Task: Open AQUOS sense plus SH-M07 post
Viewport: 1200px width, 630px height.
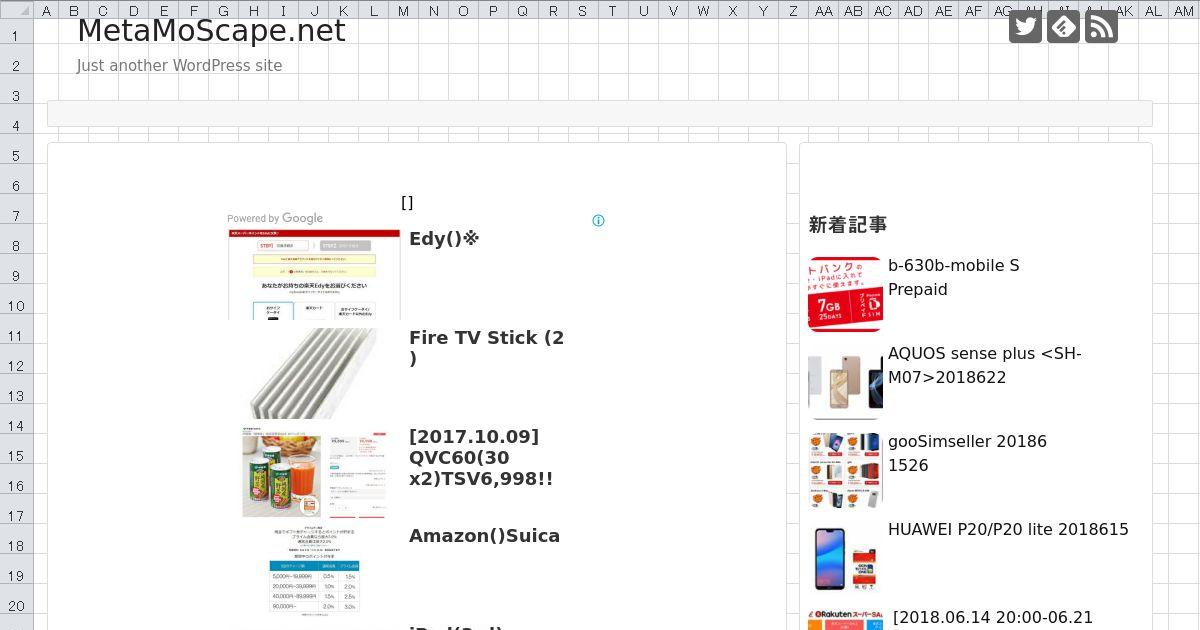Action: pyautogui.click(x=984, y=365)
